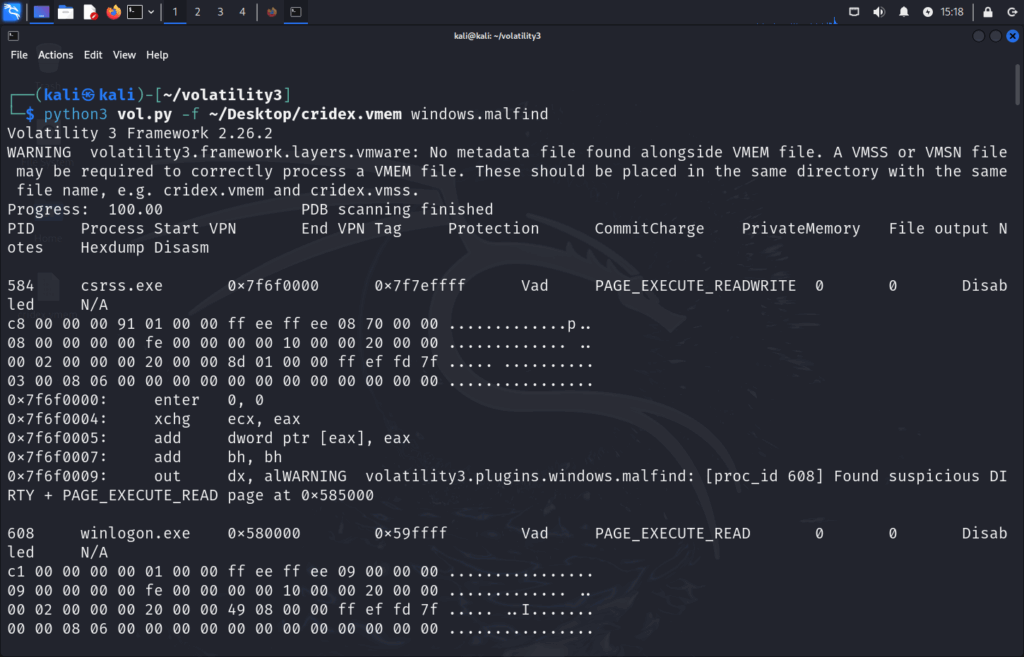Open the display settings tray icon
The height and width of the screenshot is (657, 1024).
click(854, 12)
